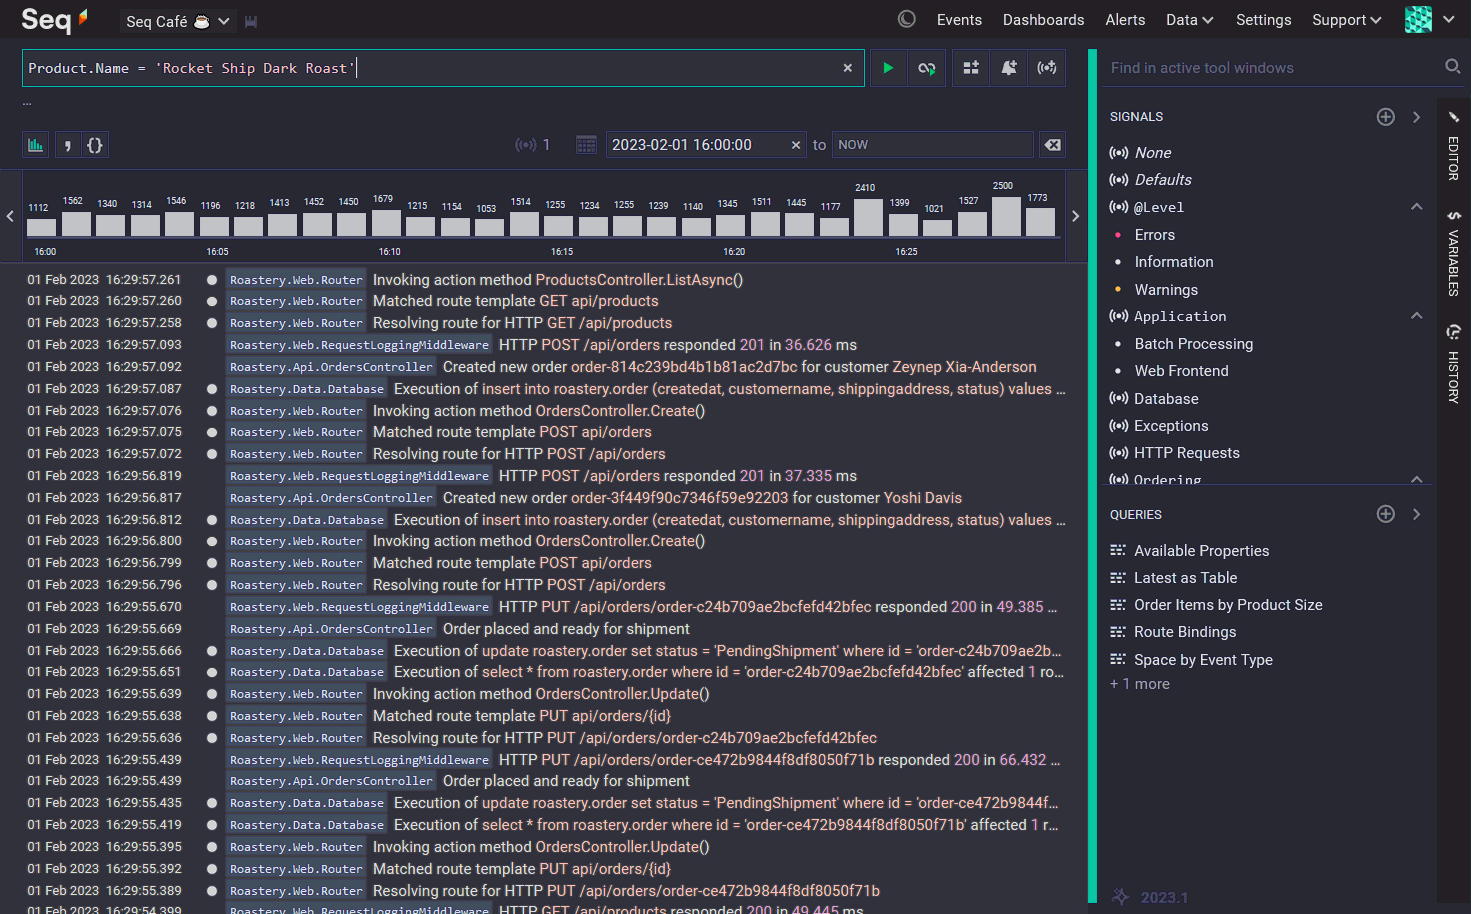Clear the entire date range
Viewport: 1471px width, 914px height.
tap(1053, 145)
